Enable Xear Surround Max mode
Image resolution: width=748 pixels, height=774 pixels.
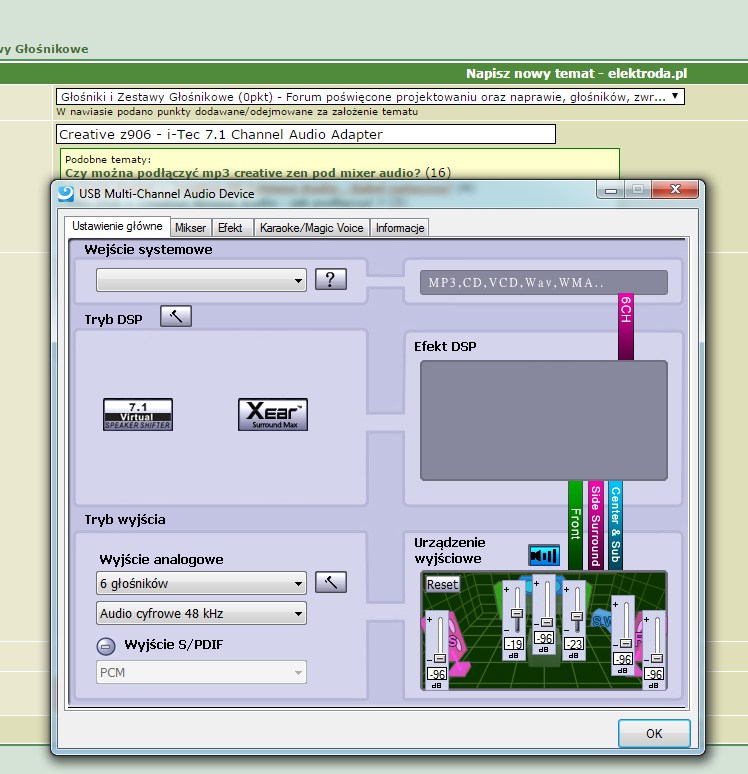[x=273, y=415]
